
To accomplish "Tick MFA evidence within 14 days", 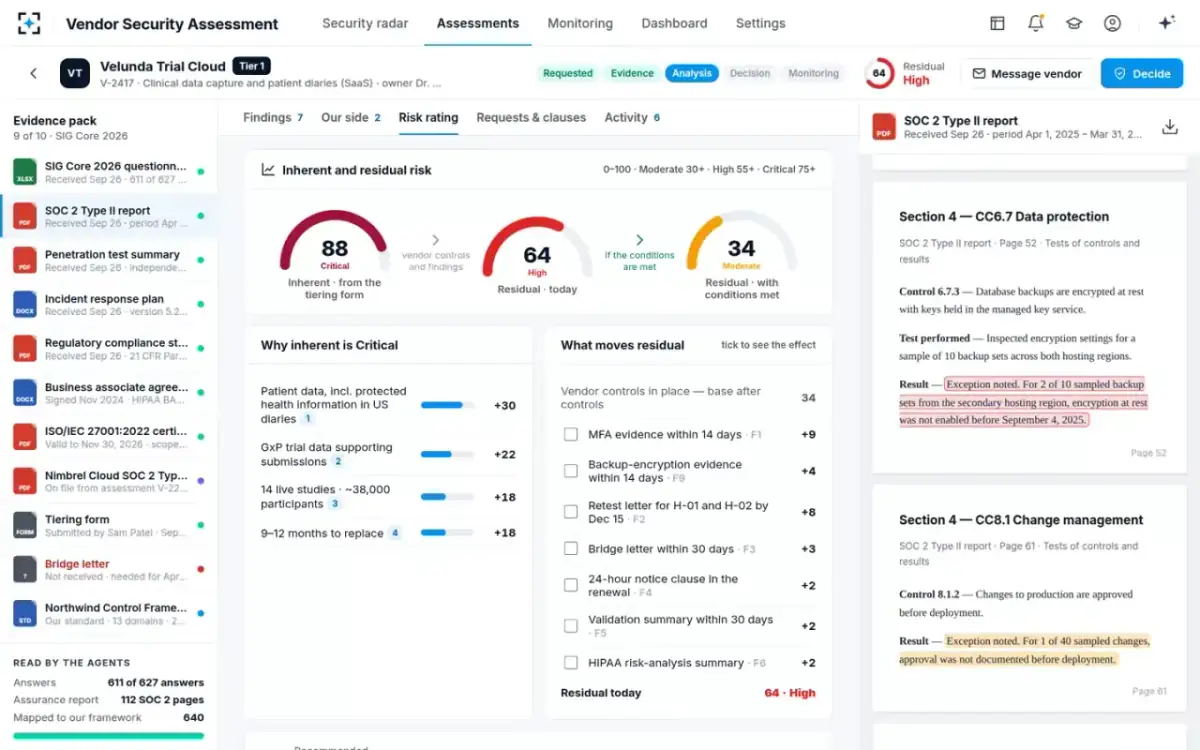I will point(571,434).
